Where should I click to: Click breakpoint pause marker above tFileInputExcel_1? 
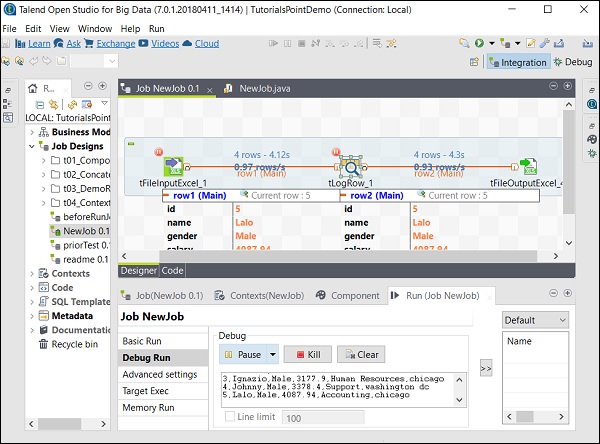[158, 152]
